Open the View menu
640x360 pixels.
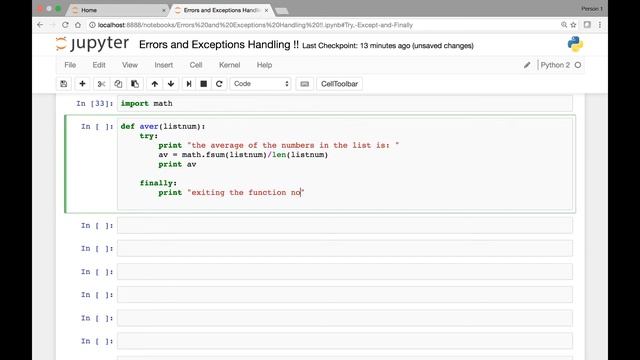(130, 65)
